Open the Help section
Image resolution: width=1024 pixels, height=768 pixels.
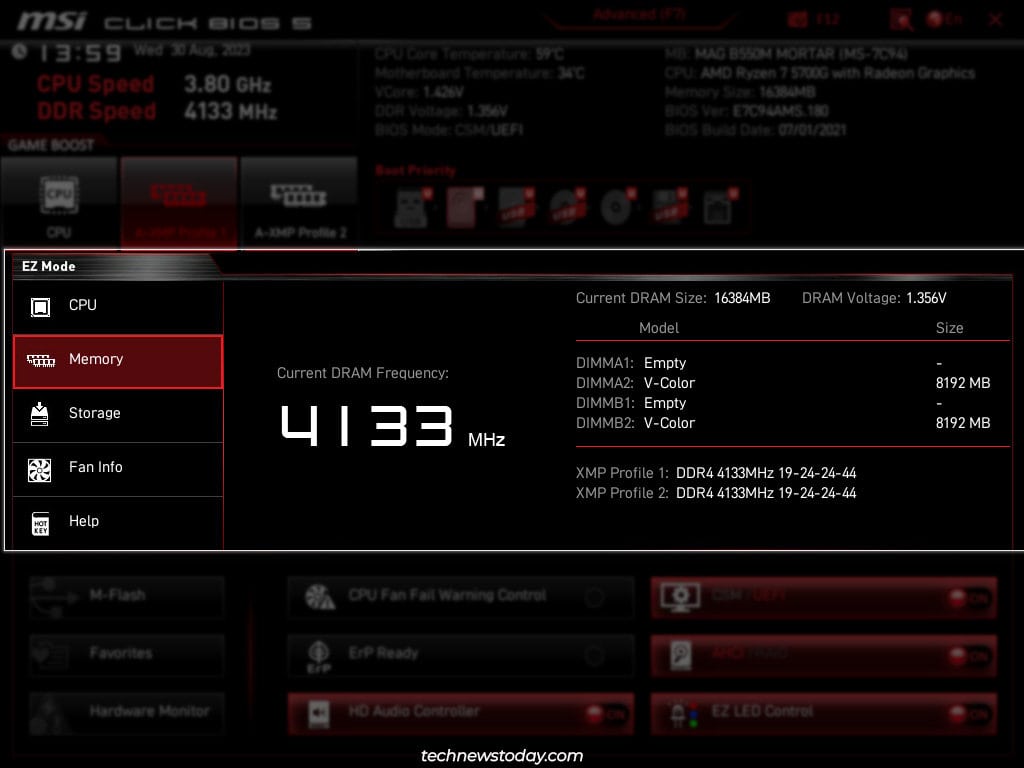tap(118, 522)
